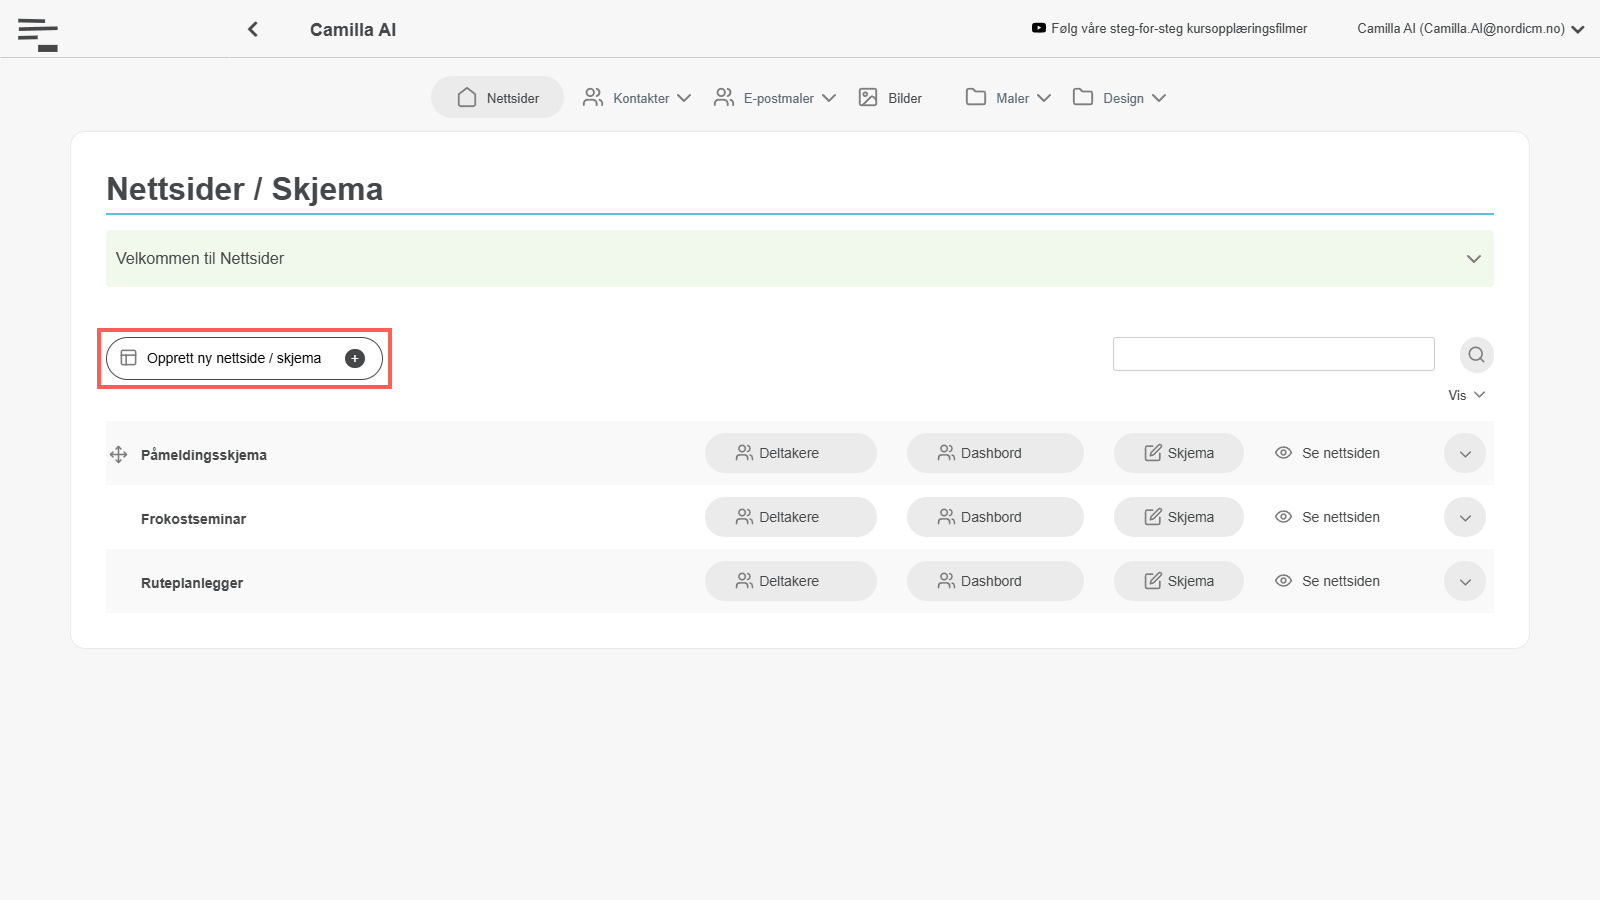
Task: Open Deltakere for Frokostseminar
Action: coord(791,517)
